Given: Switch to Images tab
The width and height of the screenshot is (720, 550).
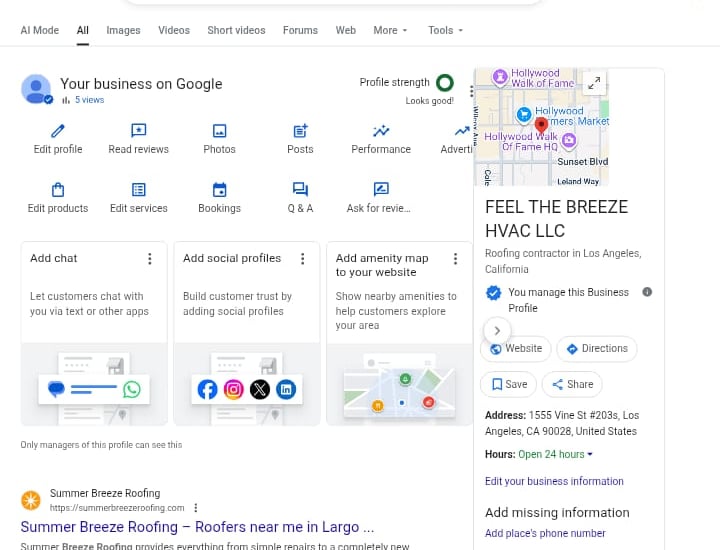Looking at the screenshot, I should pyautogui.click(x=123, y=30).
